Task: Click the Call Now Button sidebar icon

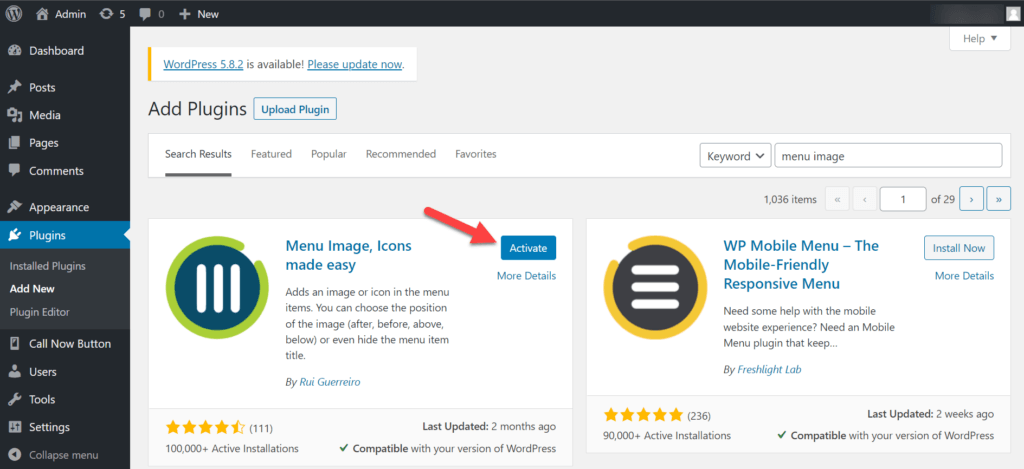Action: point(14,344)
